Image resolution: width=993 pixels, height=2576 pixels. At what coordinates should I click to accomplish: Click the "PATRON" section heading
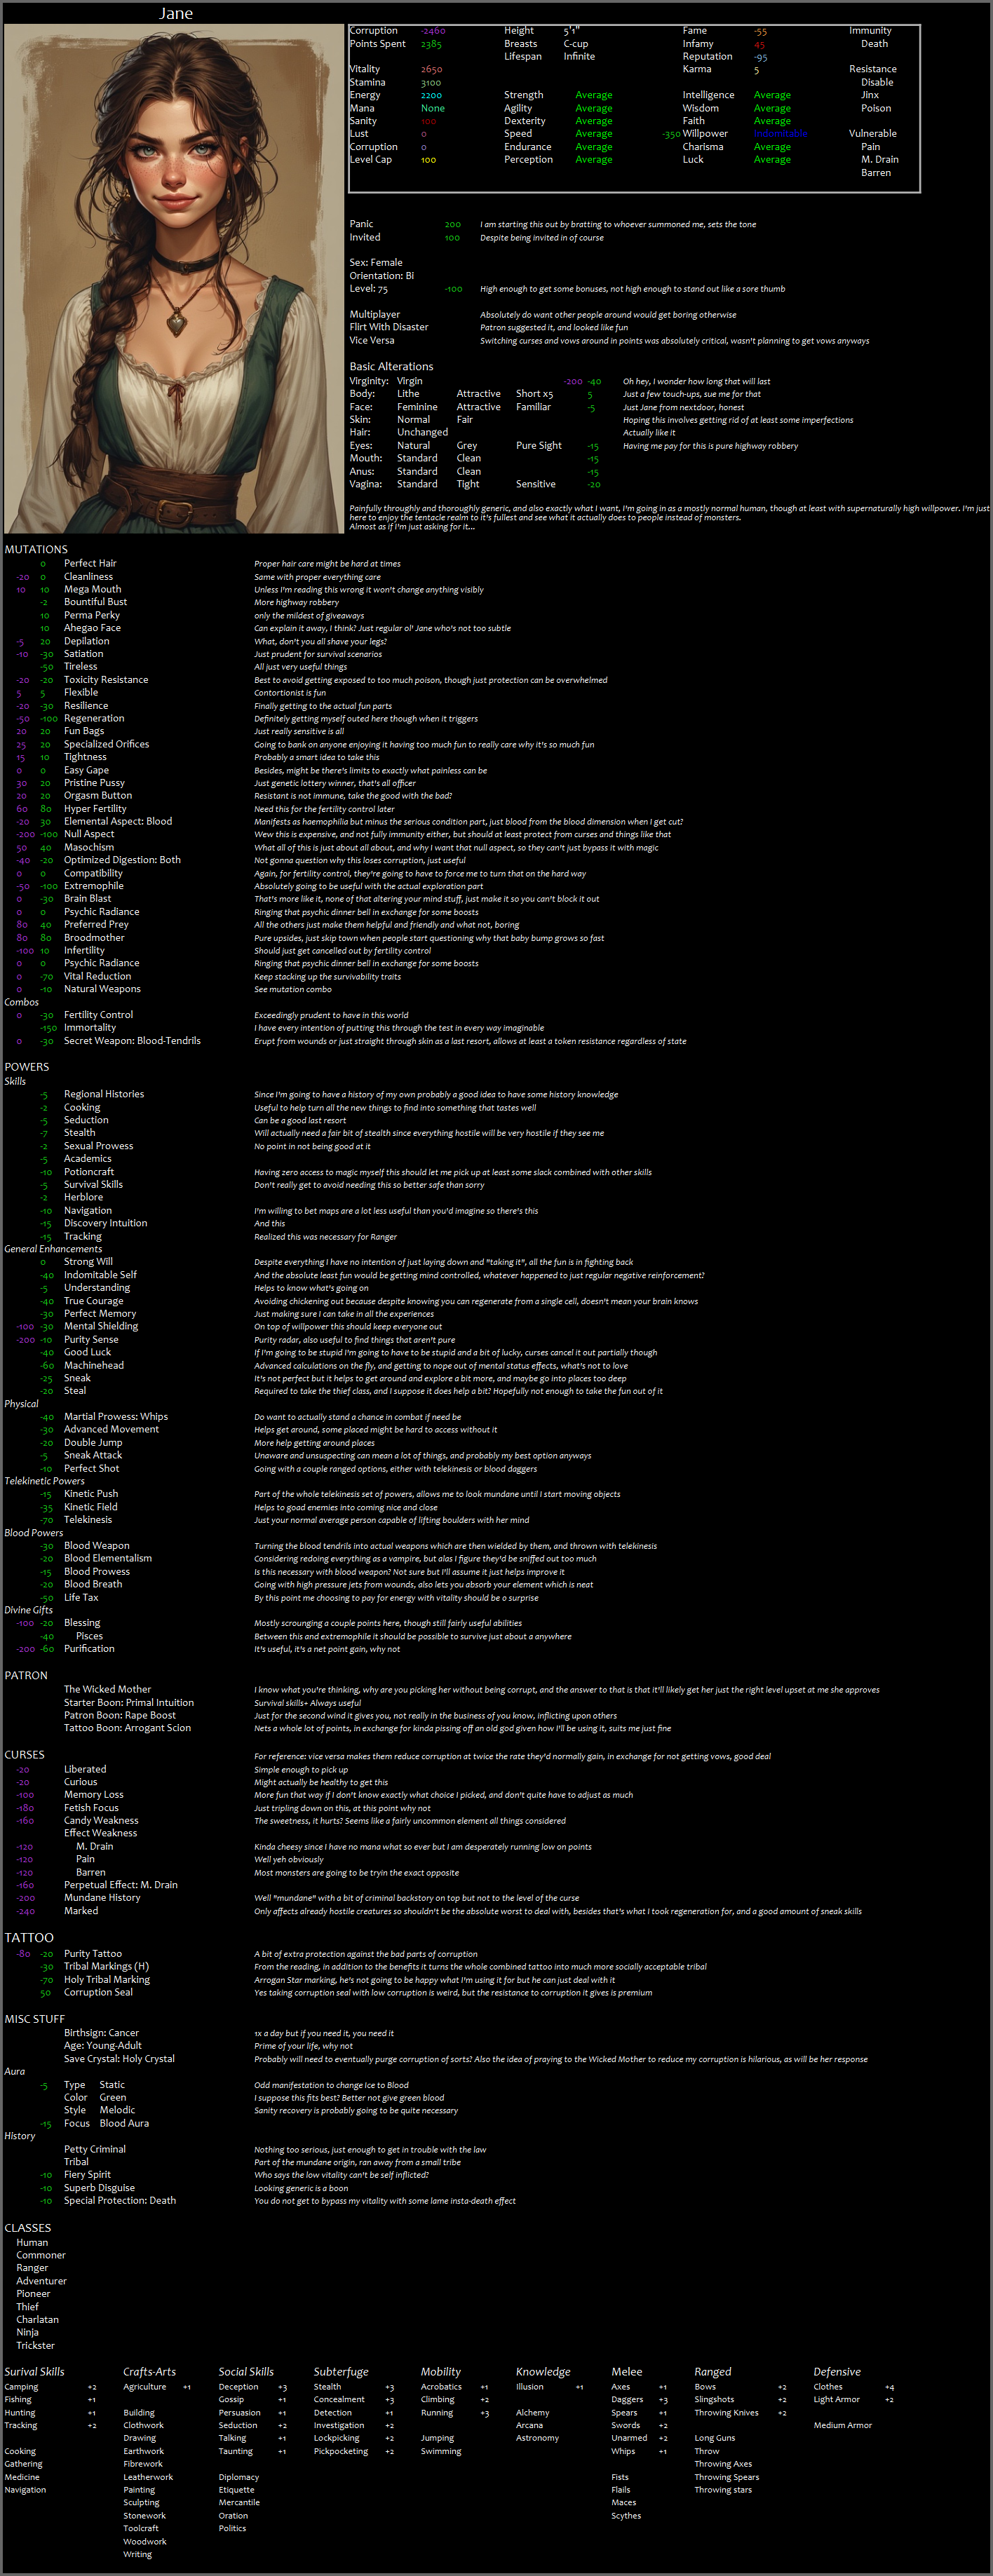click(x=26, y=1675)
